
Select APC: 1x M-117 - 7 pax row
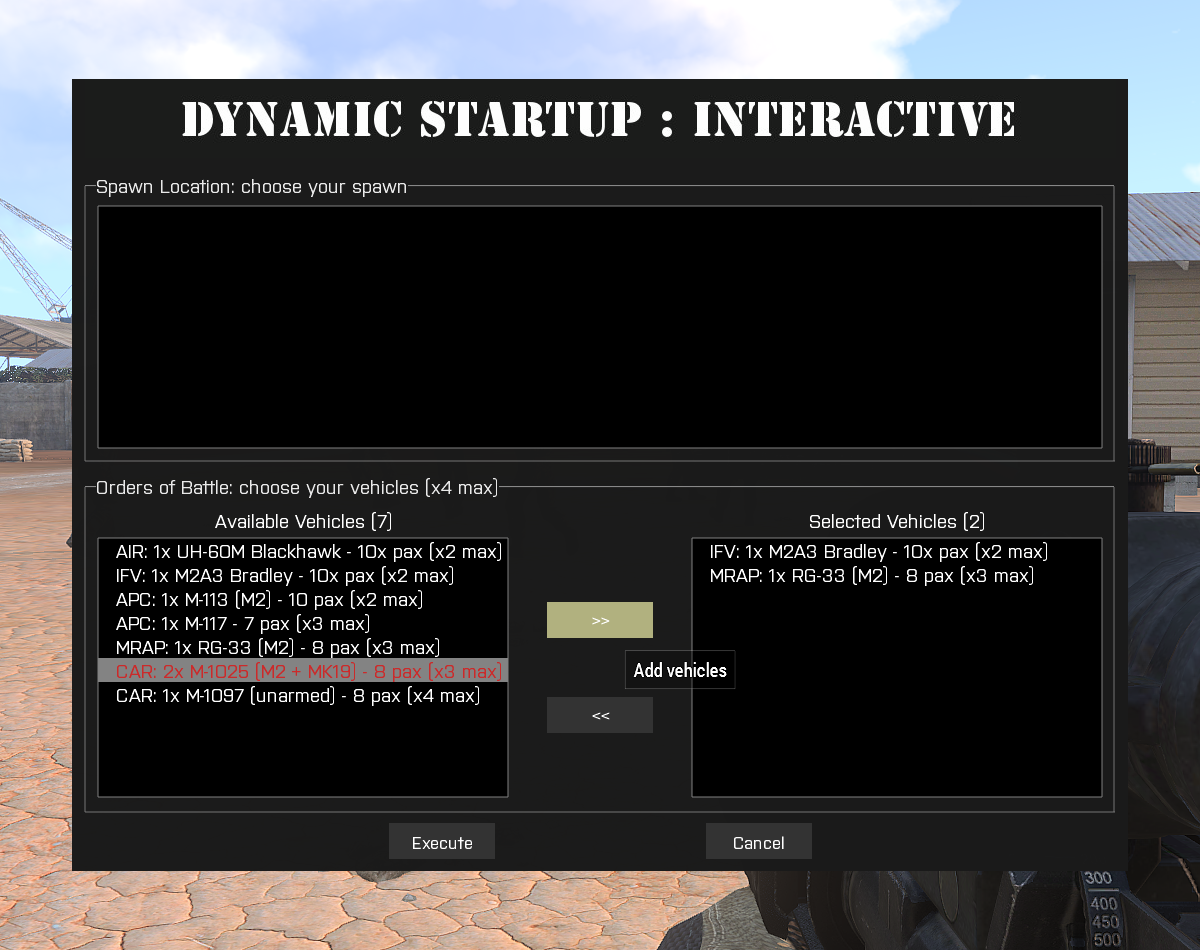pos(303,624)
